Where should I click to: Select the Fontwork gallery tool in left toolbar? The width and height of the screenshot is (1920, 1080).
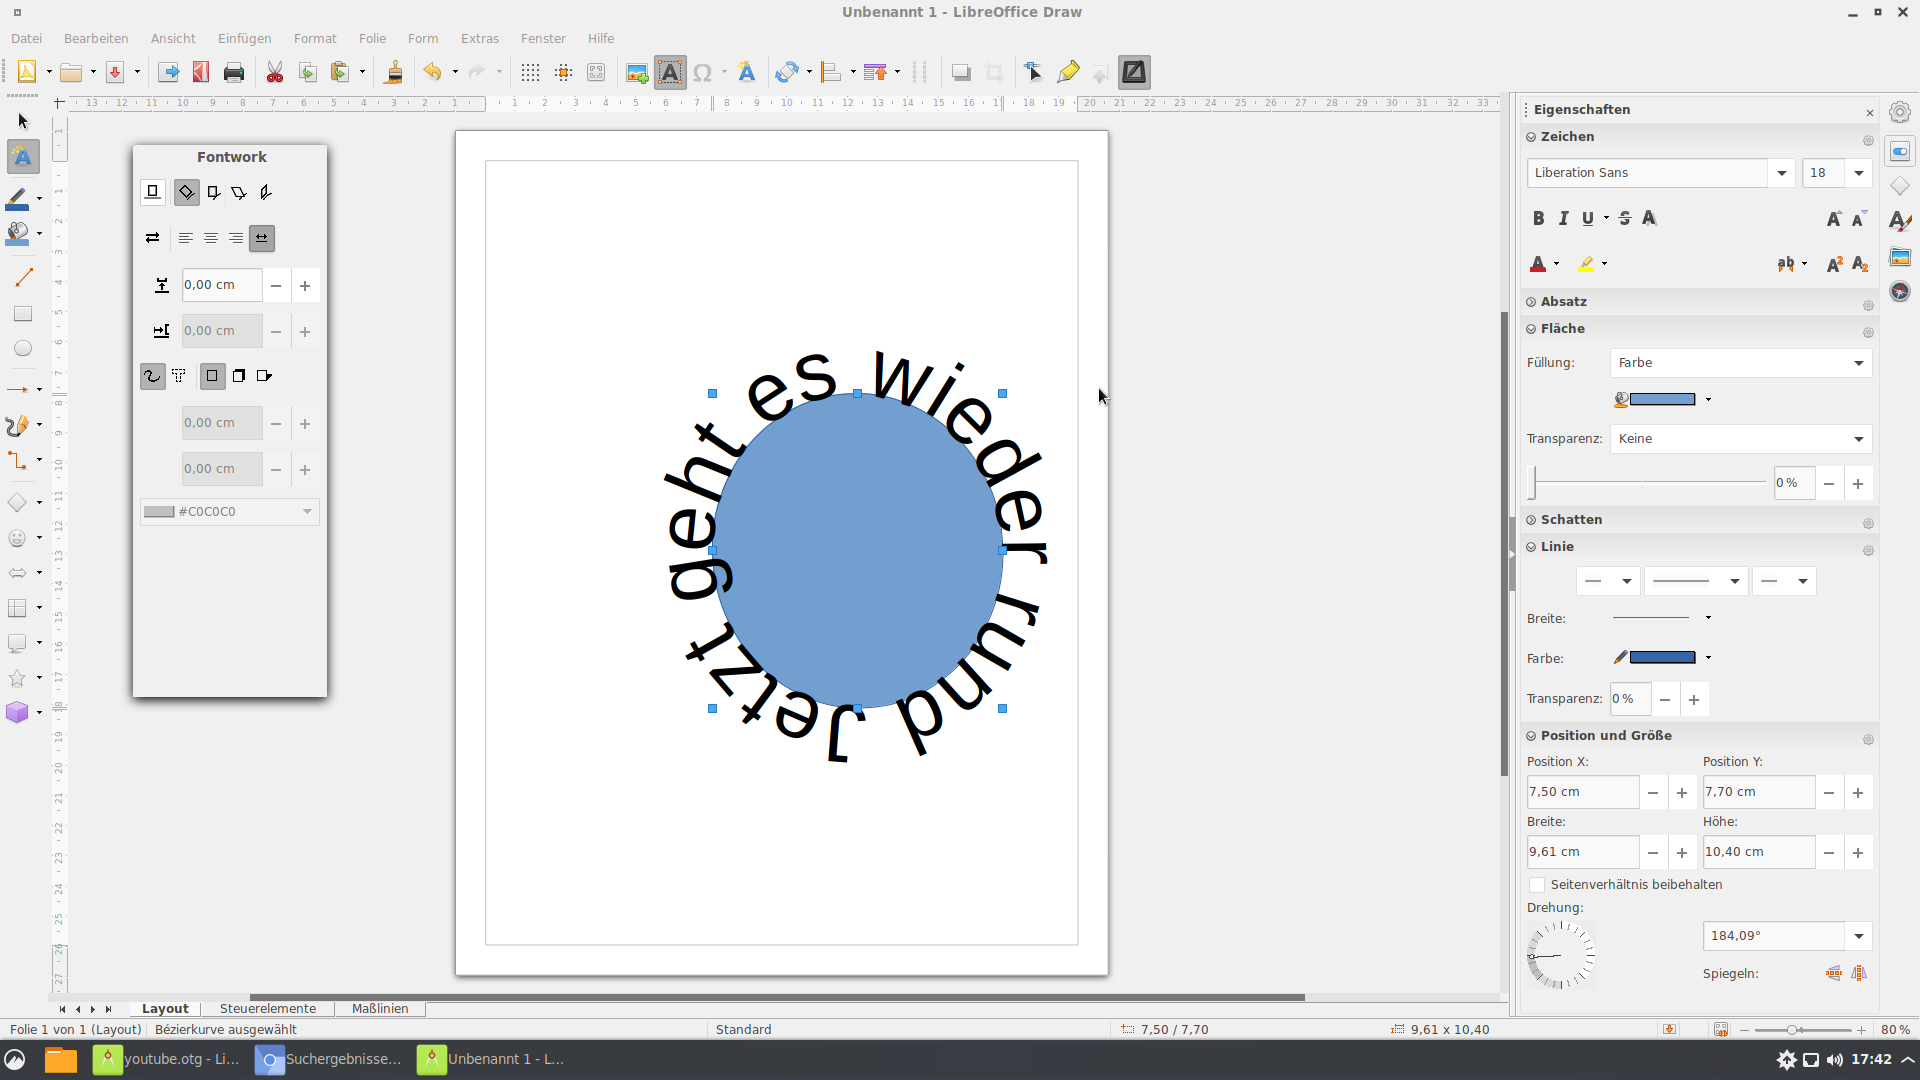(x=23, y=157)
